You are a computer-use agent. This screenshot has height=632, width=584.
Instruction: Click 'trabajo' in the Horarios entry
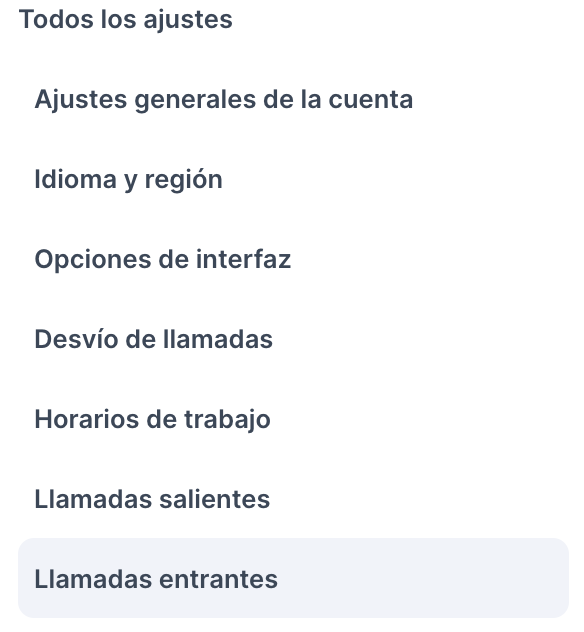(227, 420)
